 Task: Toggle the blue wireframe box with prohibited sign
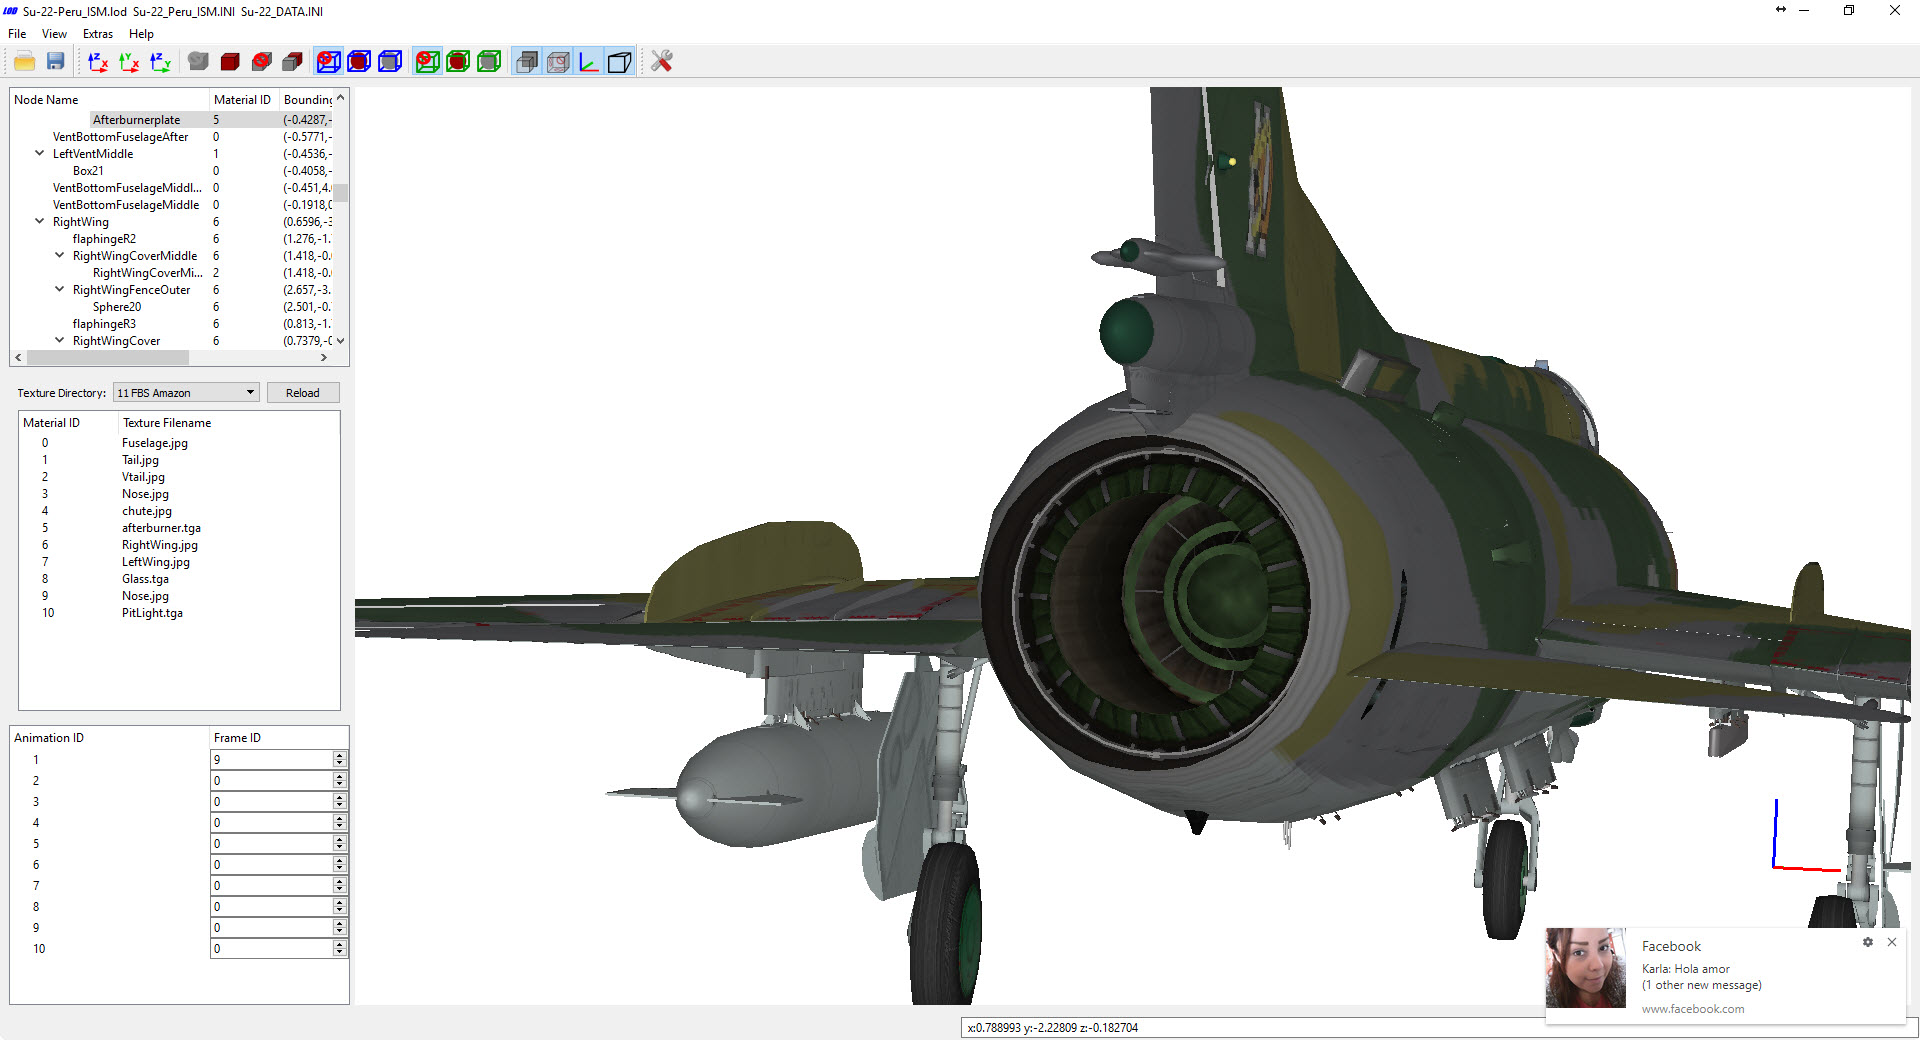[328, 62]
